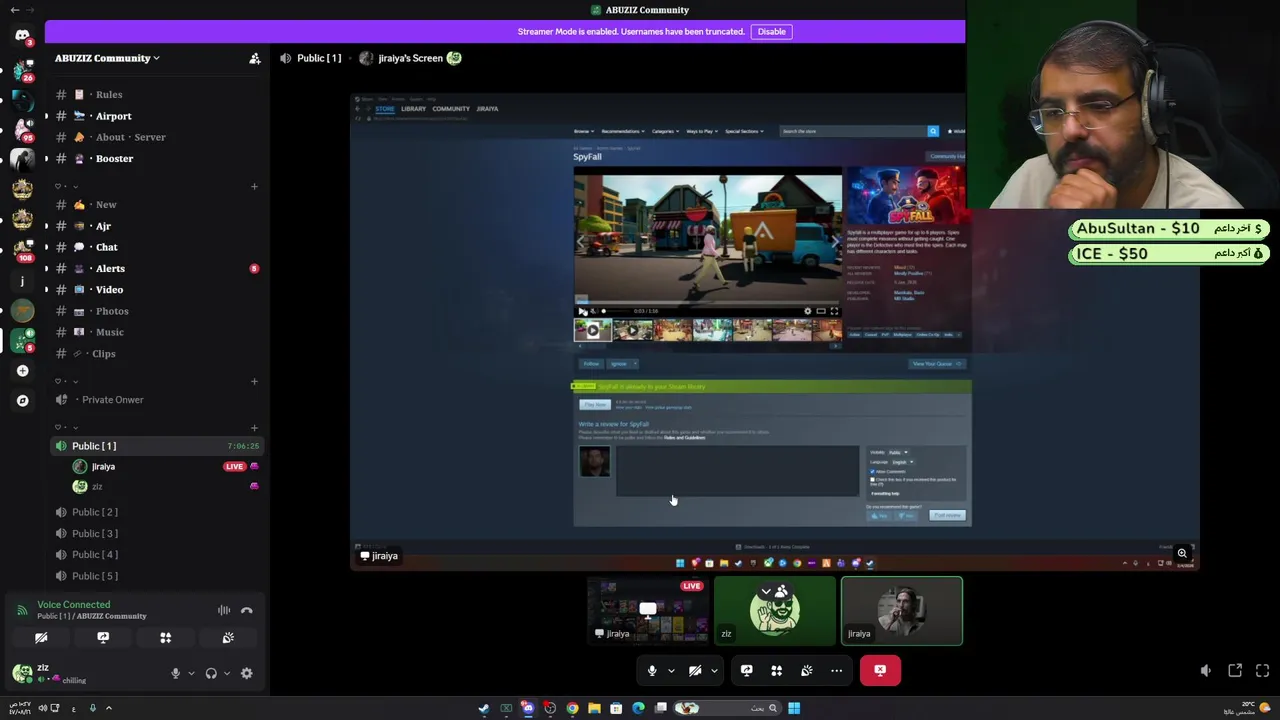Pop out the stream window
The image size is (1280, 720).
1235,670
